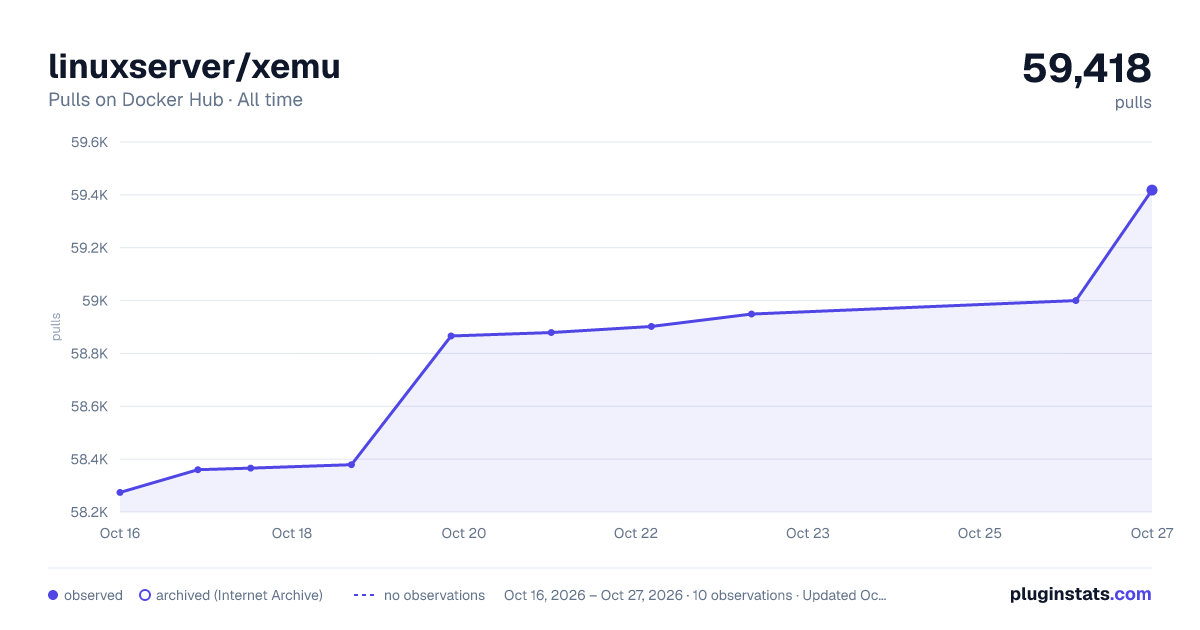This screenshot has height=630, width=1200.
Task: Click the 'archived (Internet Archive)' legend label
Action: click(239, 595)
